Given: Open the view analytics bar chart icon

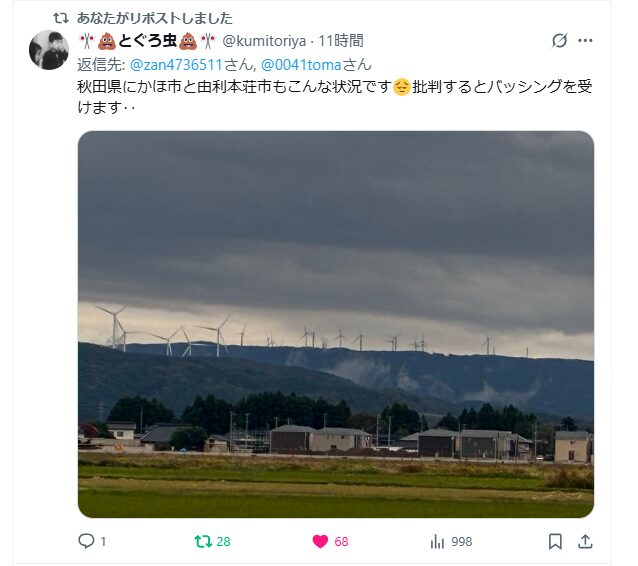Looking at the screenshot, I should 437,542.
